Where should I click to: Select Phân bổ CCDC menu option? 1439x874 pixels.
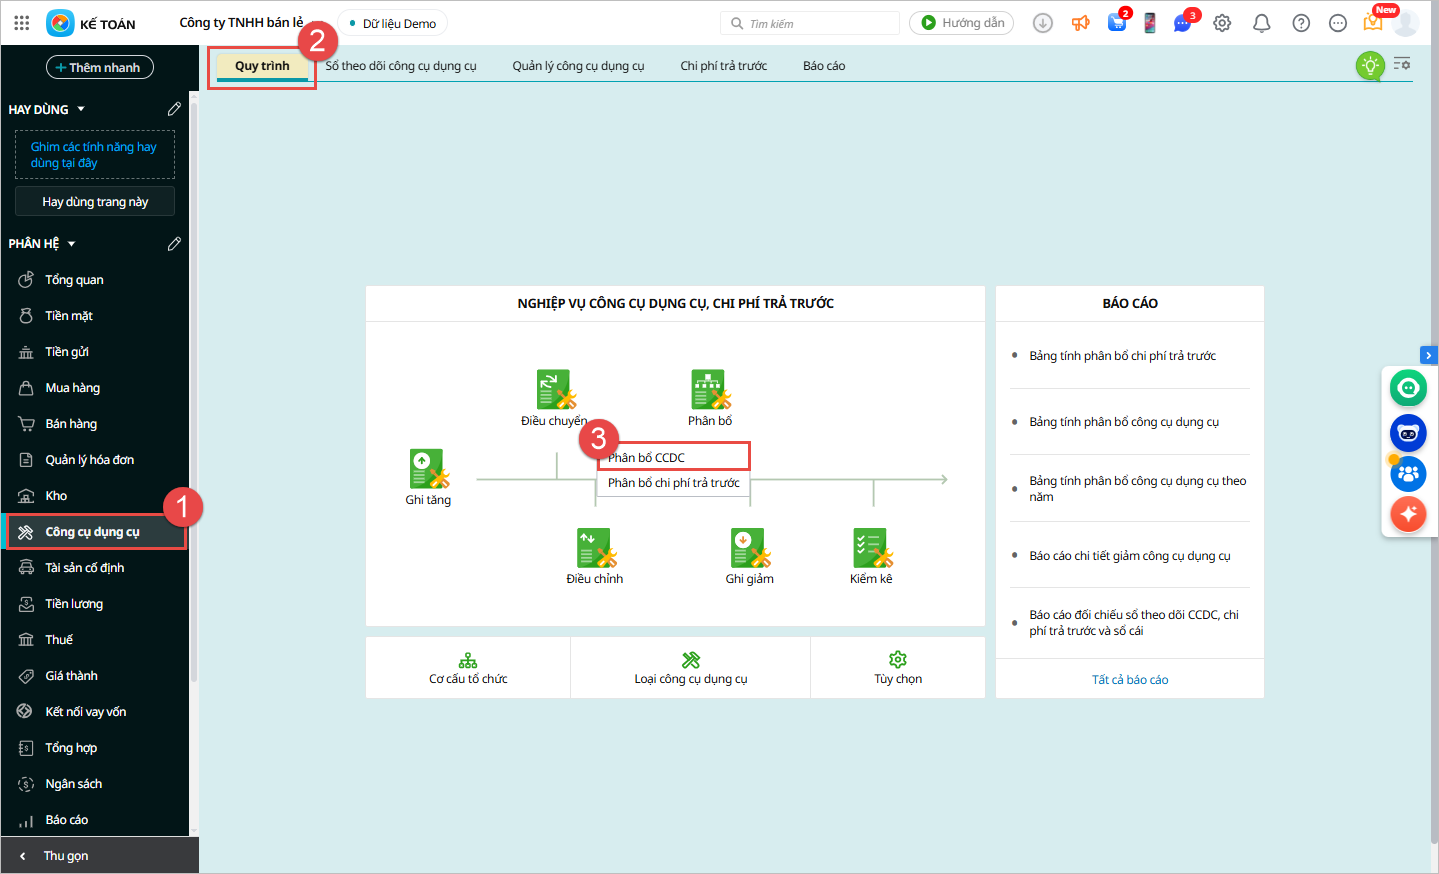coord(674,457)
